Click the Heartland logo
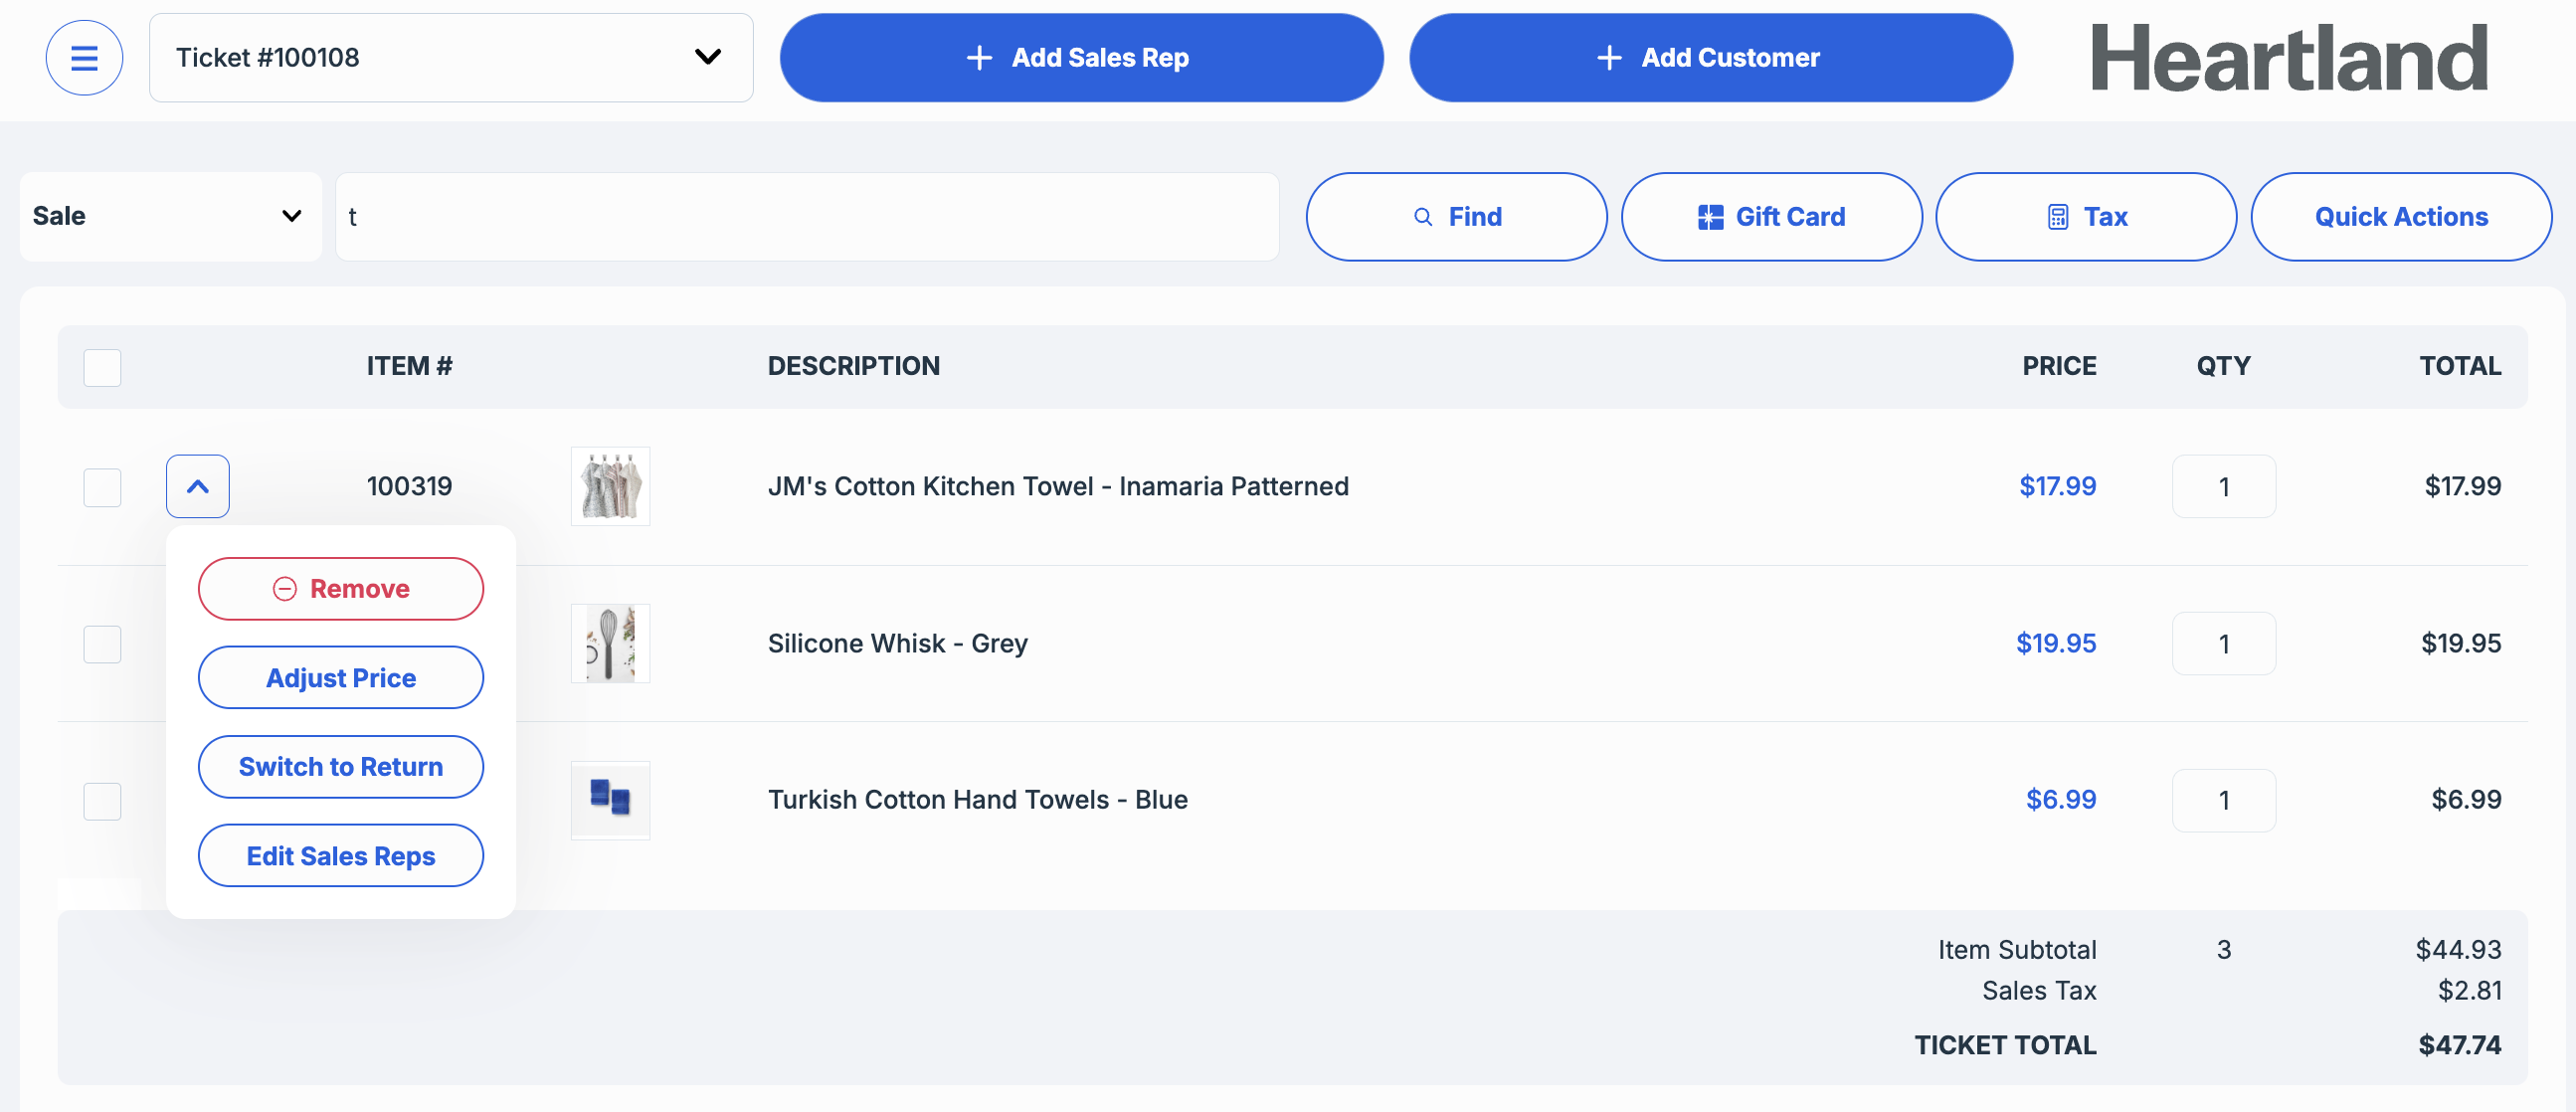 (2288, 58)
